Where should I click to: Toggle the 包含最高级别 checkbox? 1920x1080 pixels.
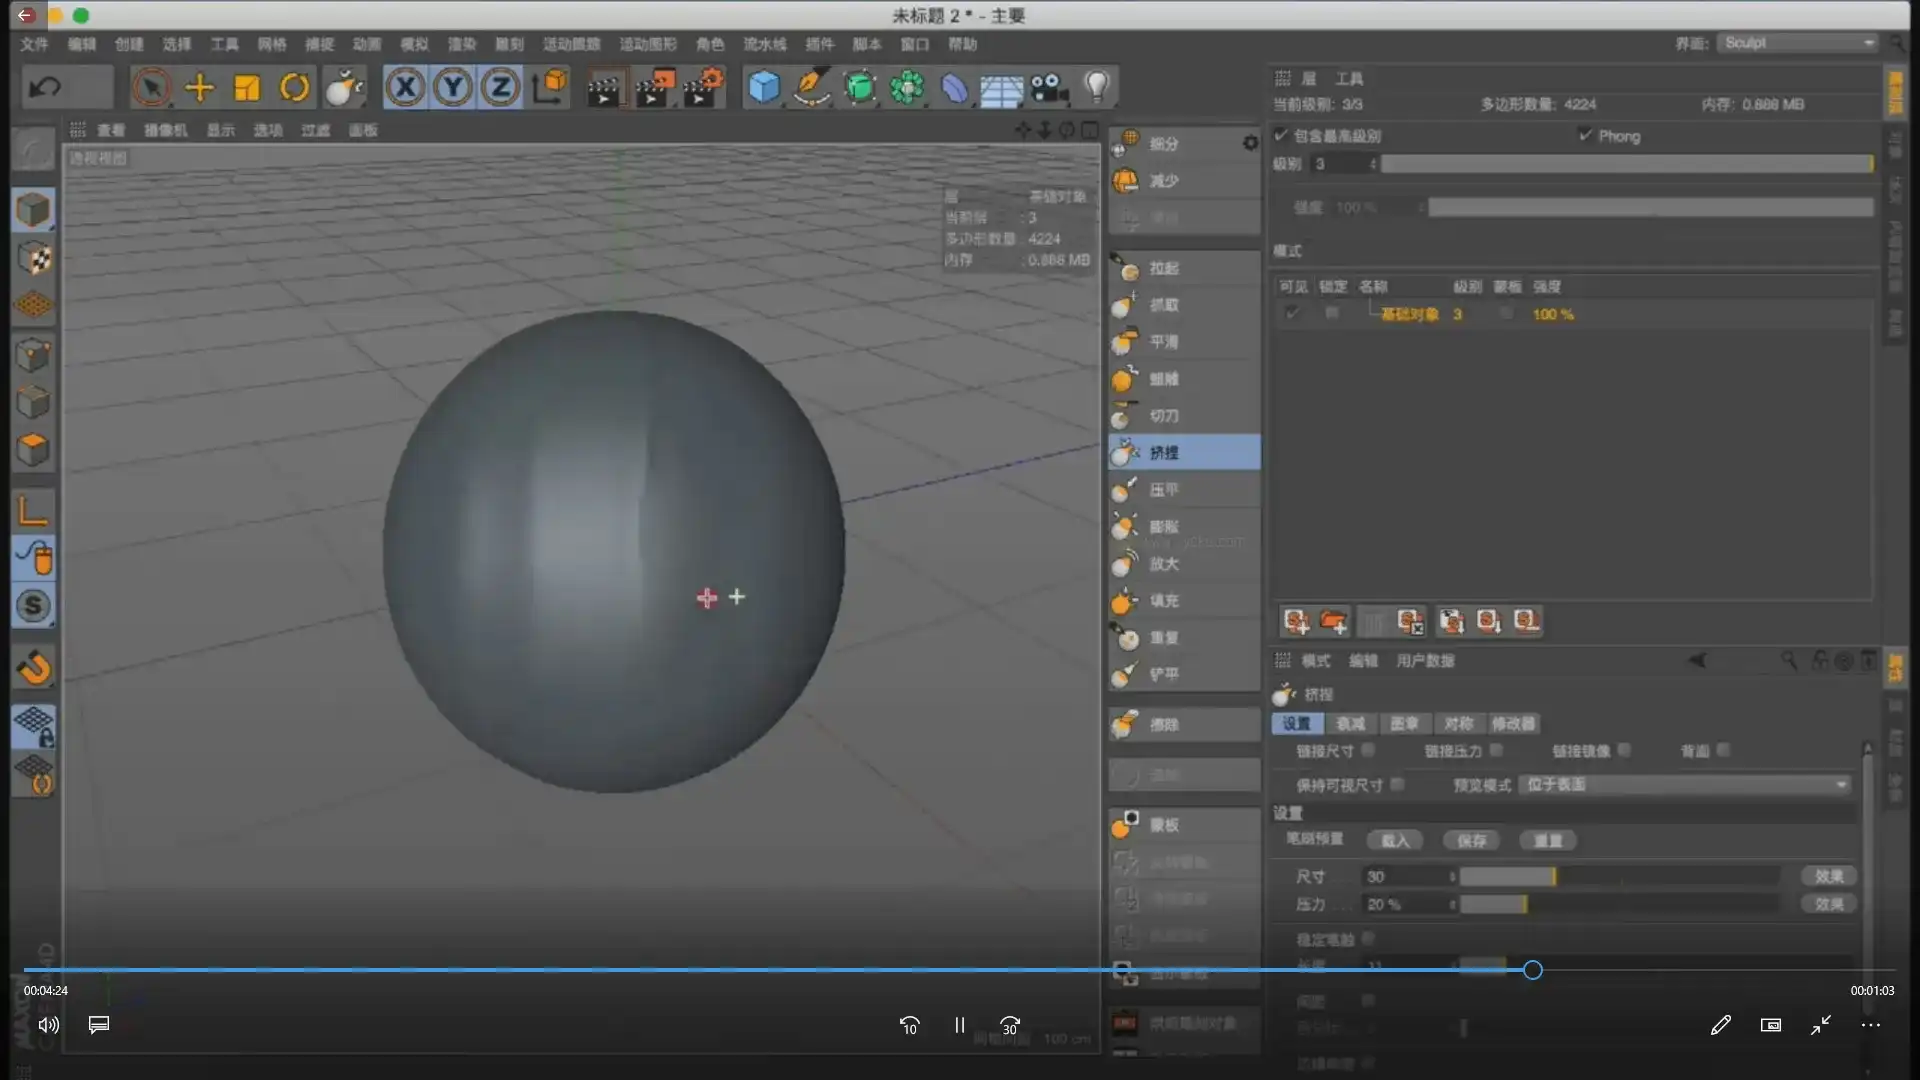coord(1281,135)
